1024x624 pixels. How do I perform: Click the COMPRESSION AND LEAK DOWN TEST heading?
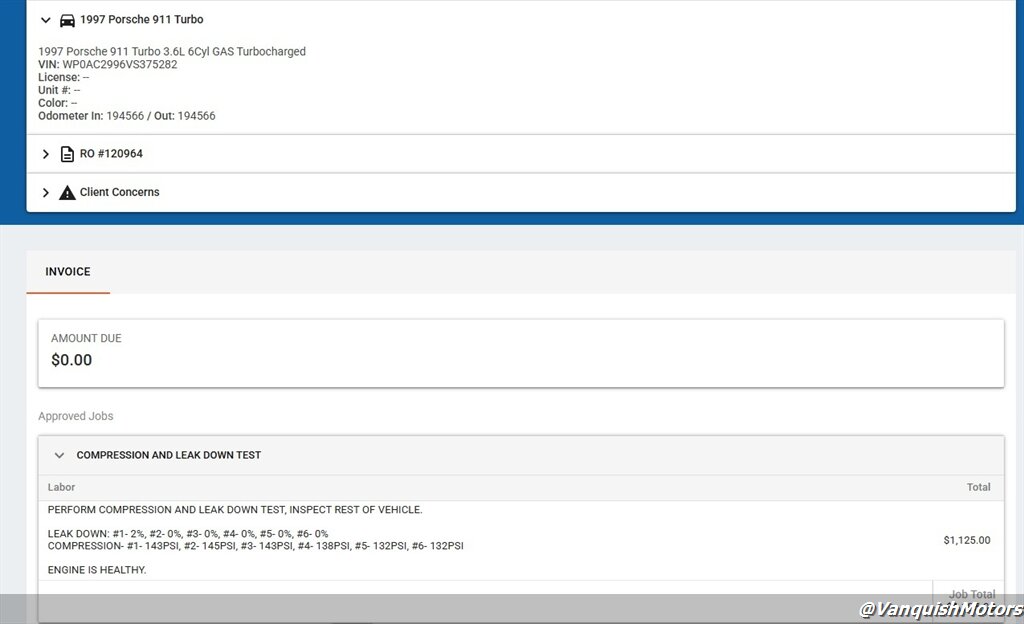pos(168,455)
